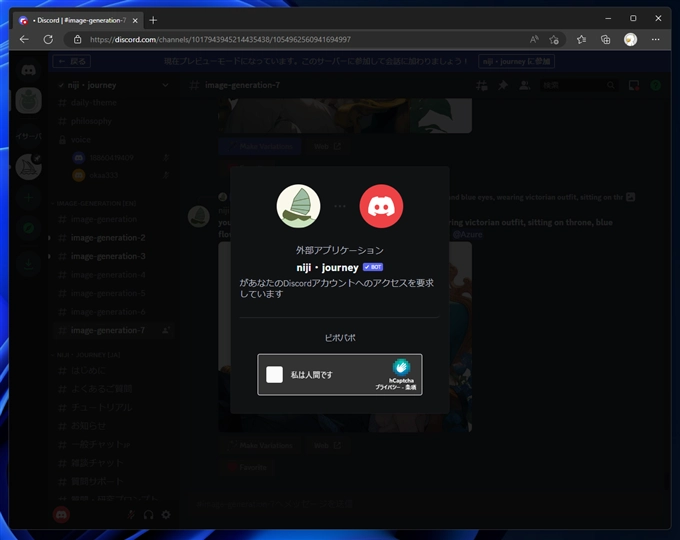Image resolution: width=680 pixels, height=540 pixels.
Task: Collapse the NIJI・JOURNEY [JA] category
Action: point(88,355)
